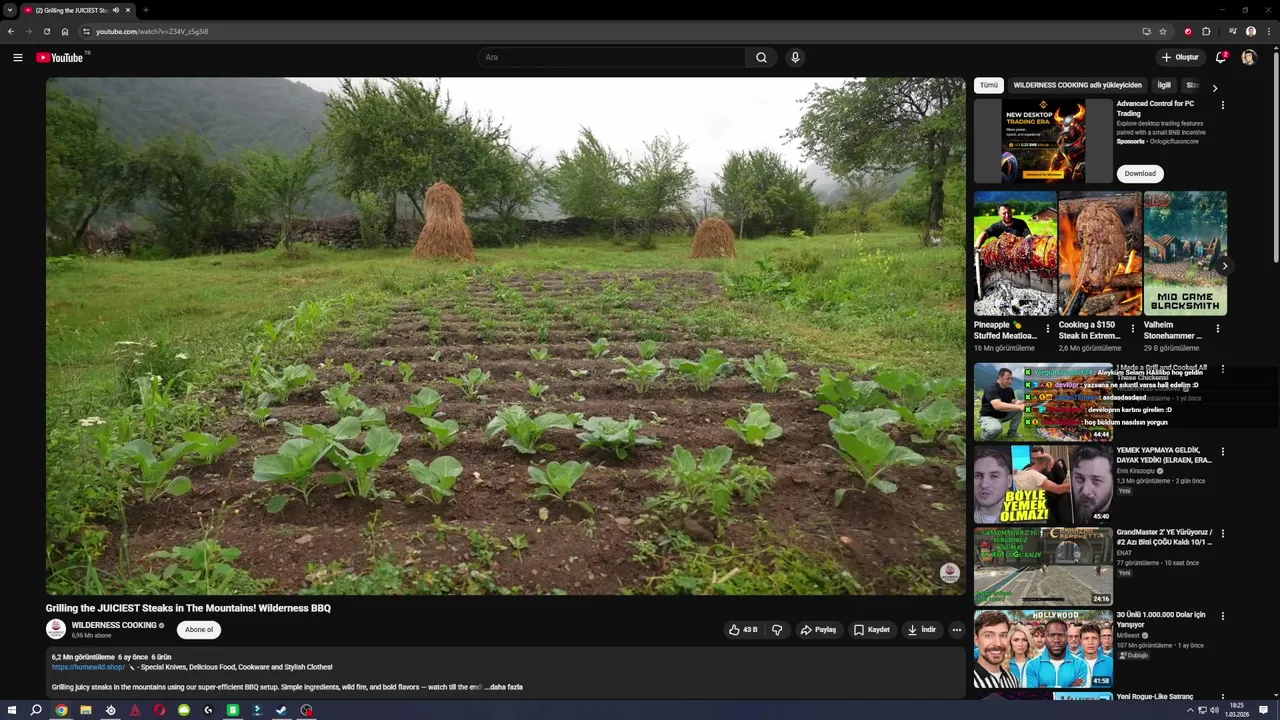Image resolution: width=1280 pixels, height=720 pixels.
Task: Select the İlgili filter chip
Action: 1164,85
